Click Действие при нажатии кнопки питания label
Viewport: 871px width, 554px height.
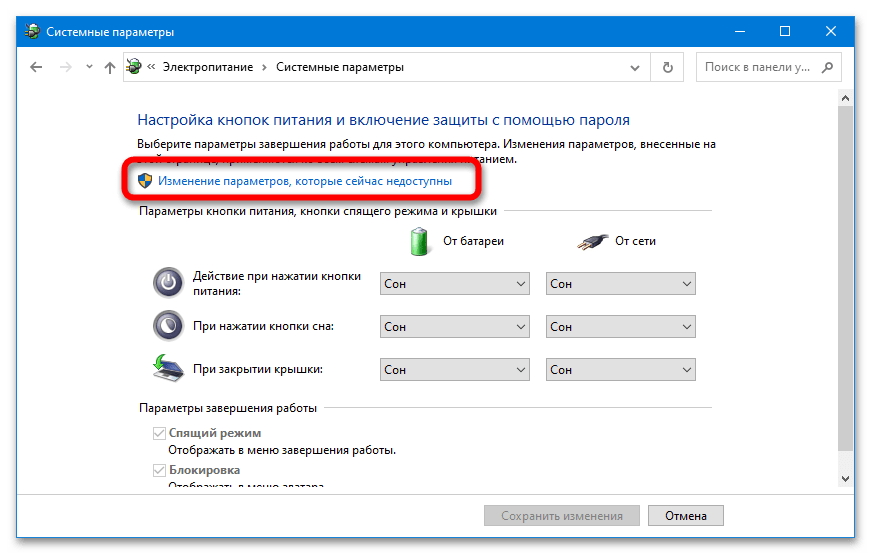click(x=277, y=283)
